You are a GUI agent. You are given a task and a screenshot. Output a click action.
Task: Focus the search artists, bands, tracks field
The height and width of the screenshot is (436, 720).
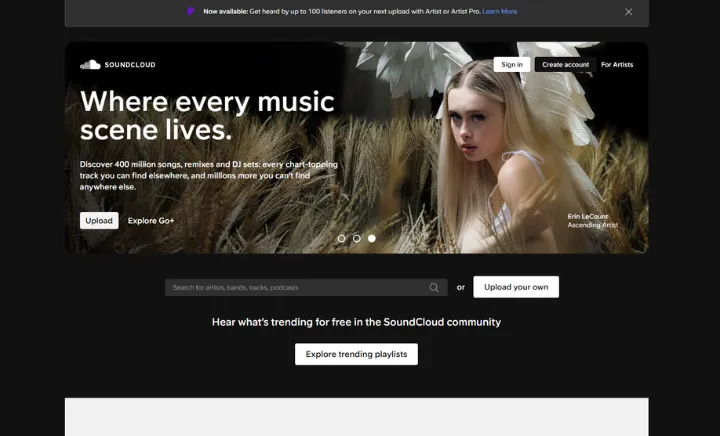point(306,287)
